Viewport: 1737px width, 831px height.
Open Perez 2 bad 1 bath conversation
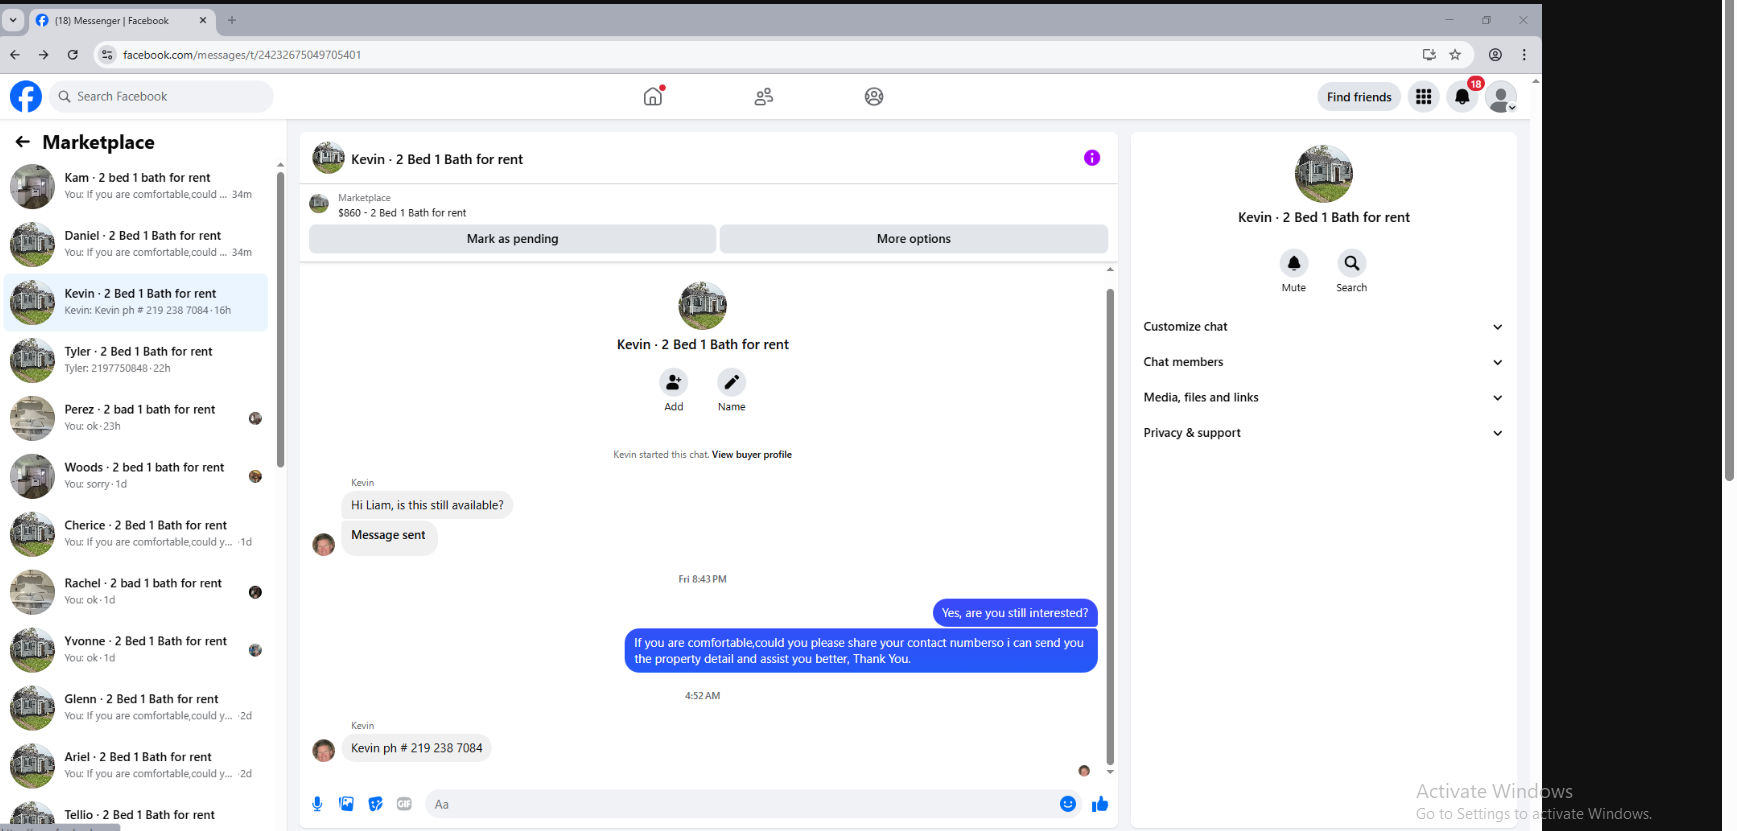[136, 418]
